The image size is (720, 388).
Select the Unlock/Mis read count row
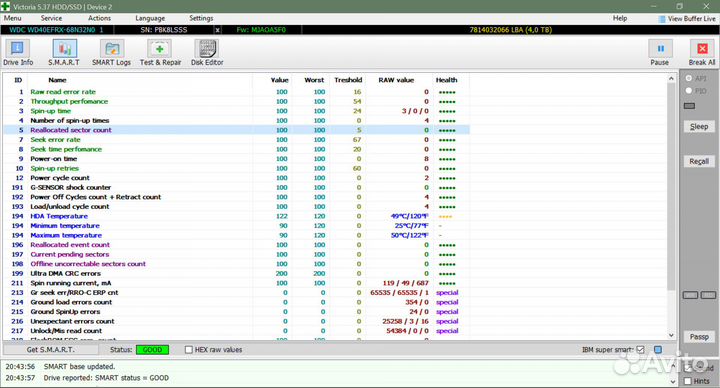(x=236, y=331)
